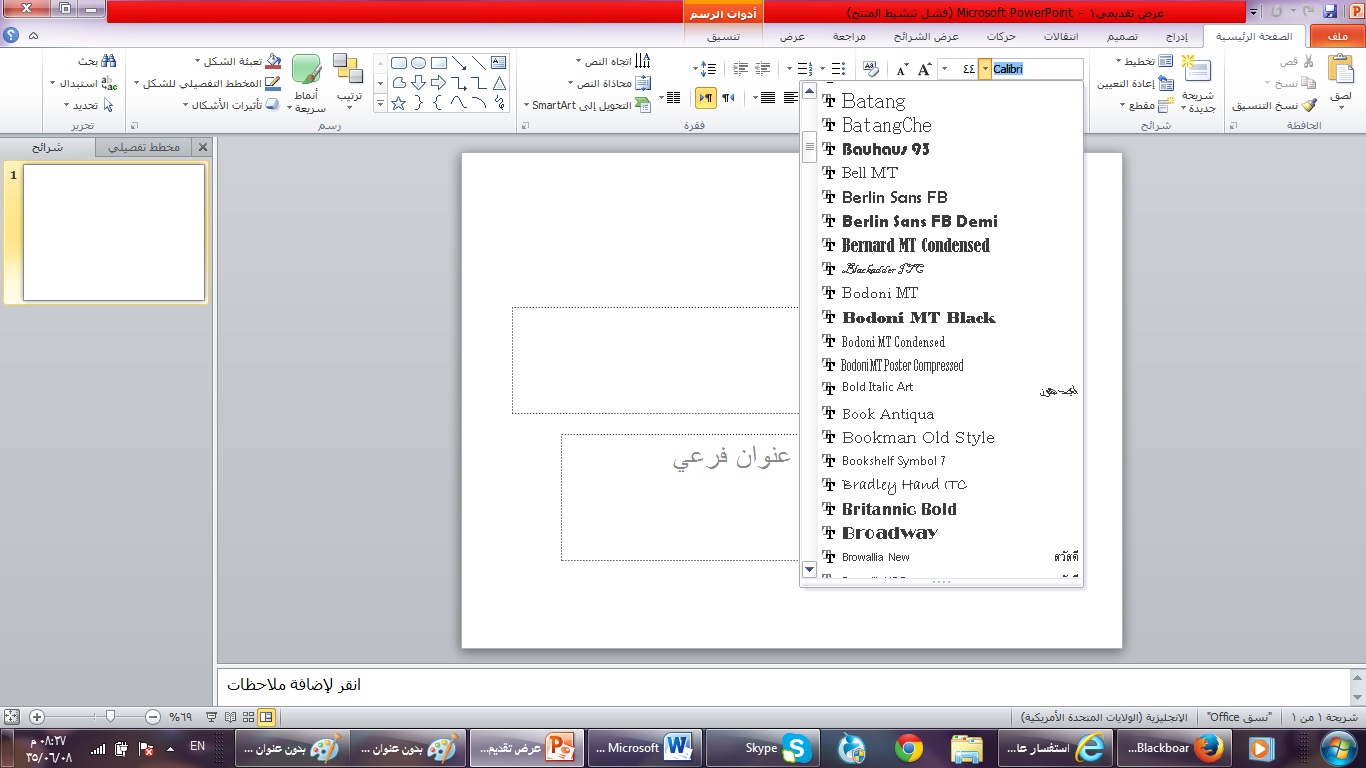
Task: Switch to Normal view in status bar
Action: tap(267, 717)
